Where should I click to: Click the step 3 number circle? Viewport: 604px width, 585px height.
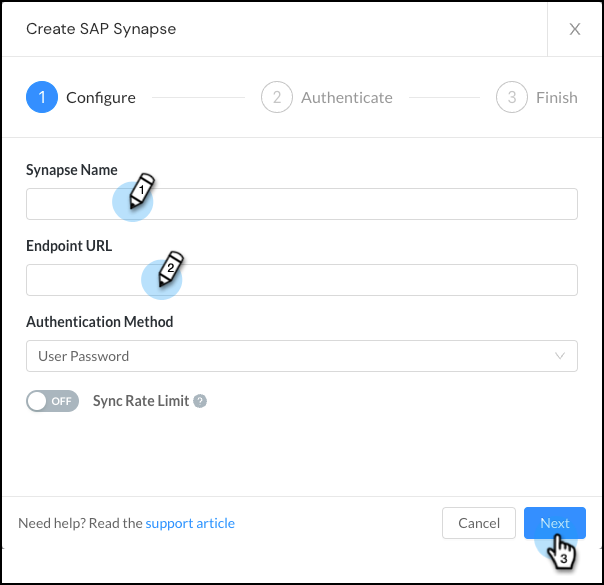512,97
